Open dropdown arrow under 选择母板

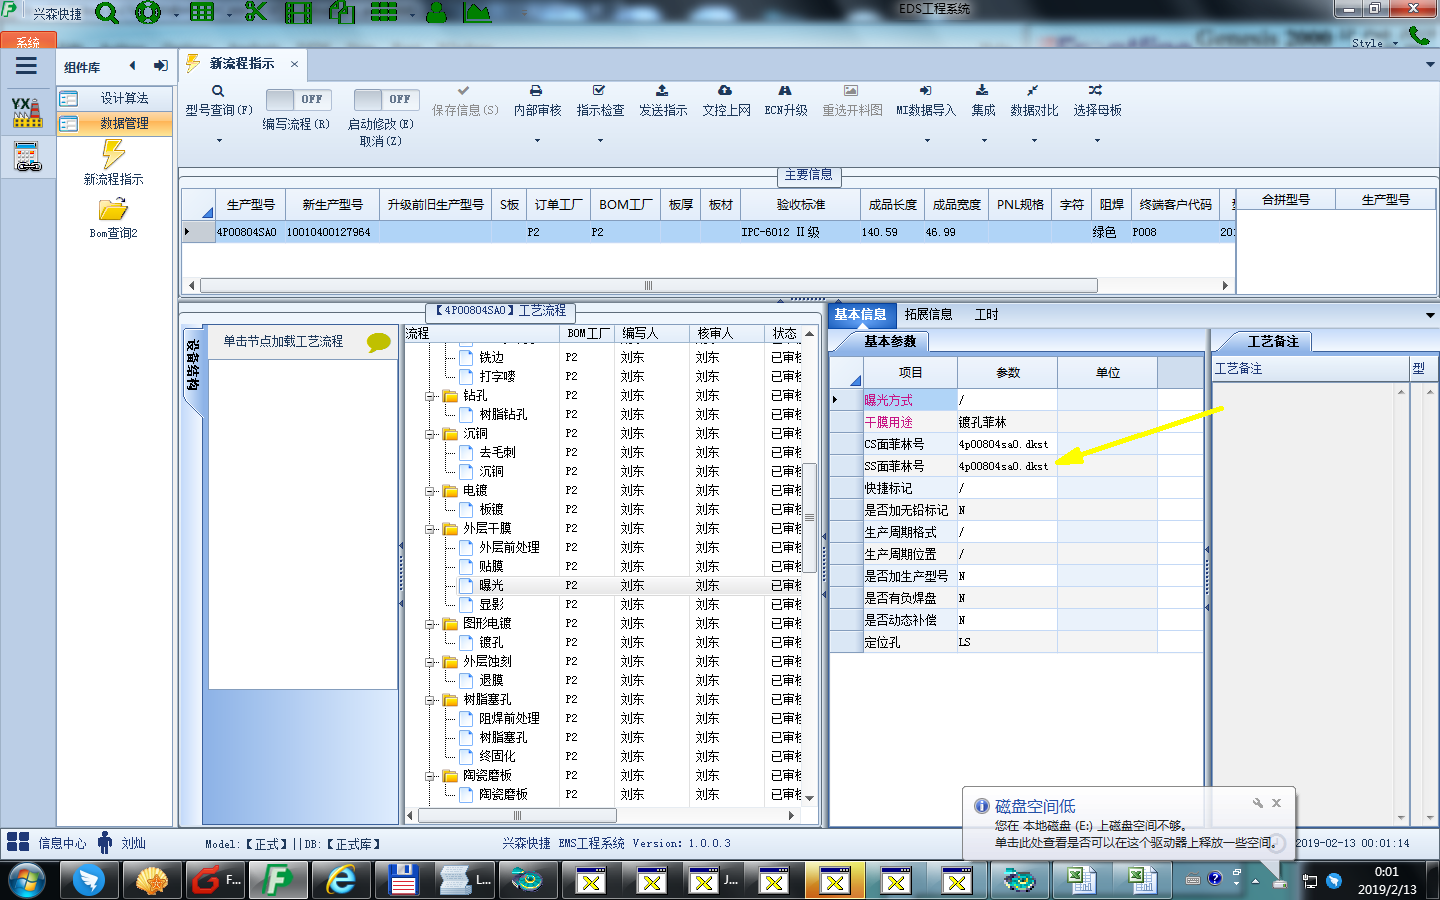[1097, 140]
